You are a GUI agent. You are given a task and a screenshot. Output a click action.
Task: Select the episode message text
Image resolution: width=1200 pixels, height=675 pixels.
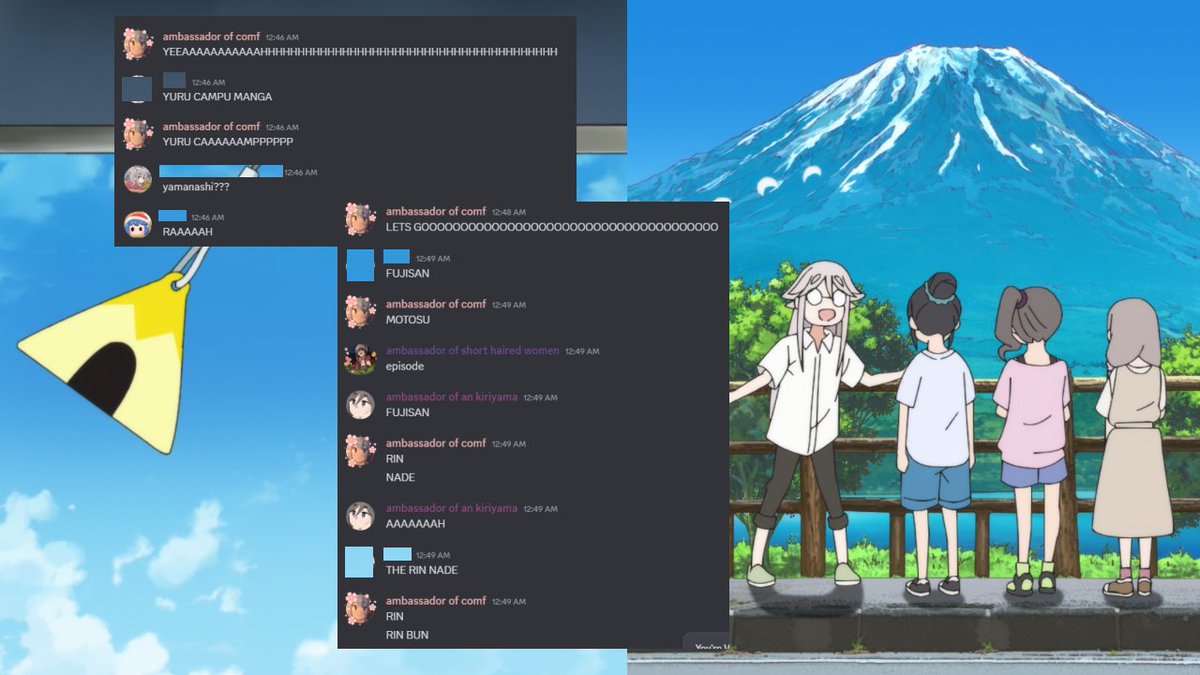[405, 366]
